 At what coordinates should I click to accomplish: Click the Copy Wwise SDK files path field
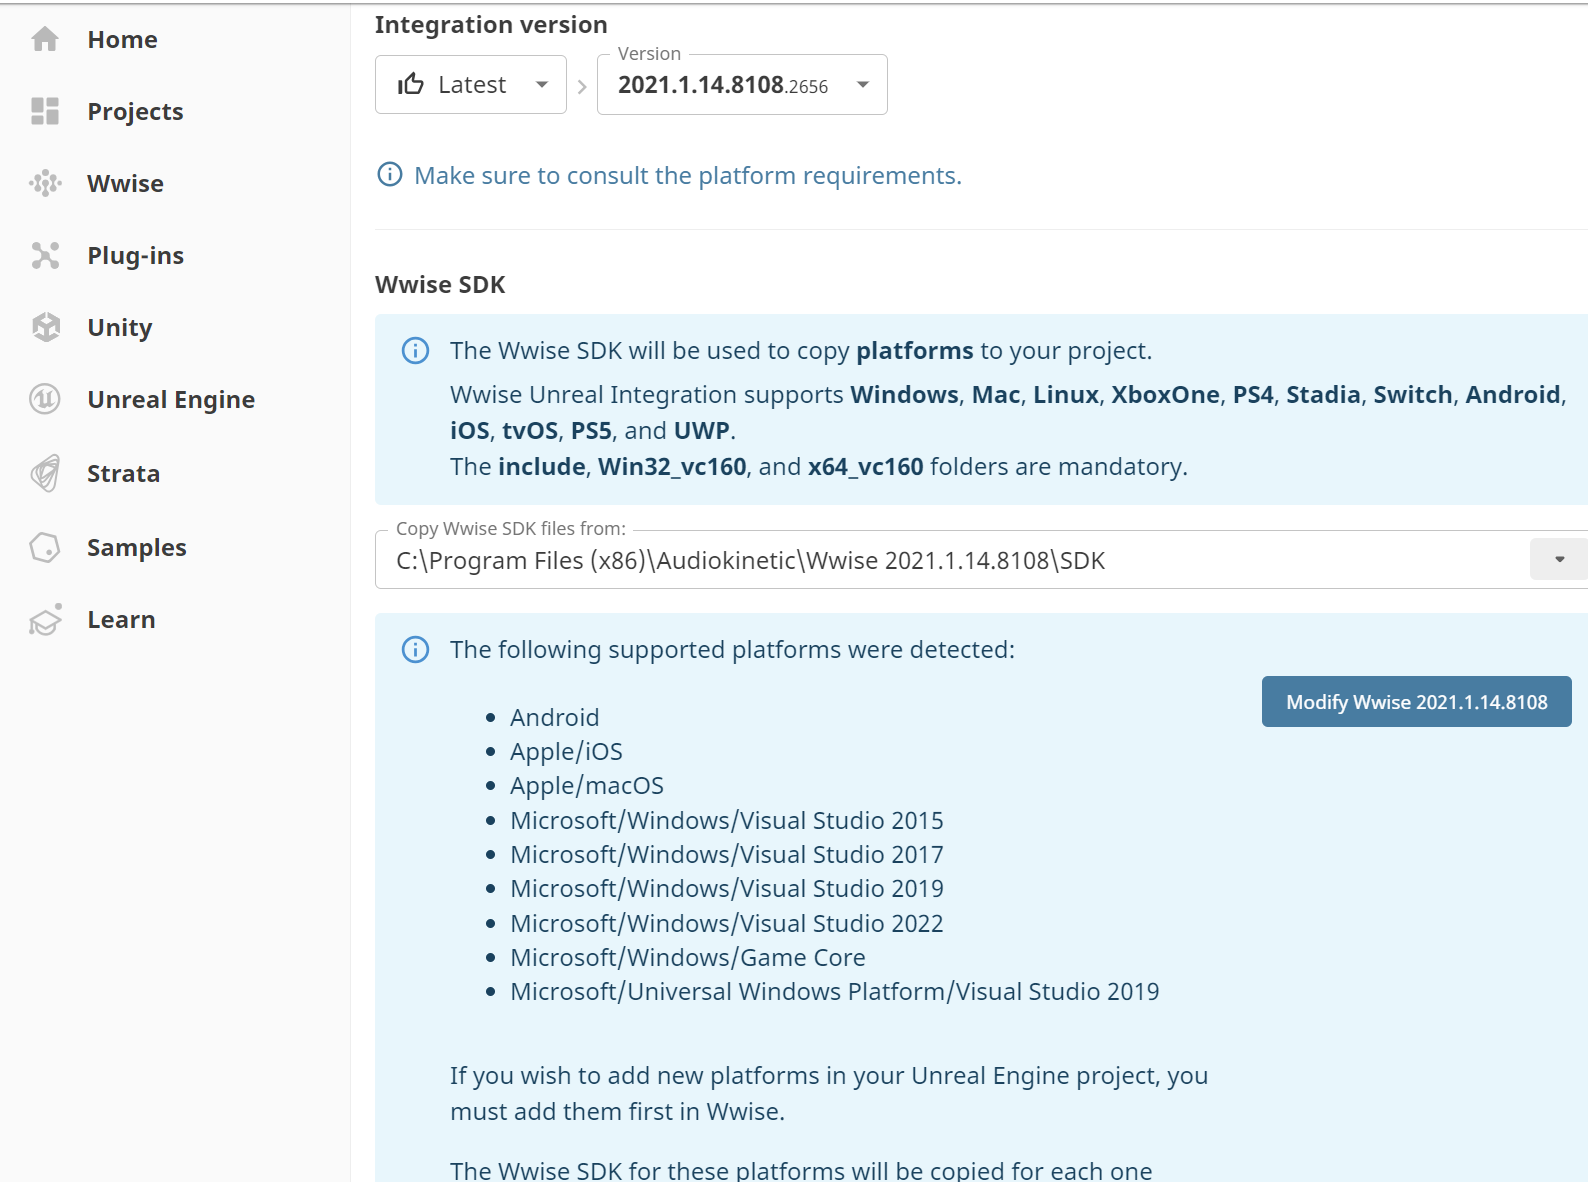pyautogui.click(x=950, y=561)
